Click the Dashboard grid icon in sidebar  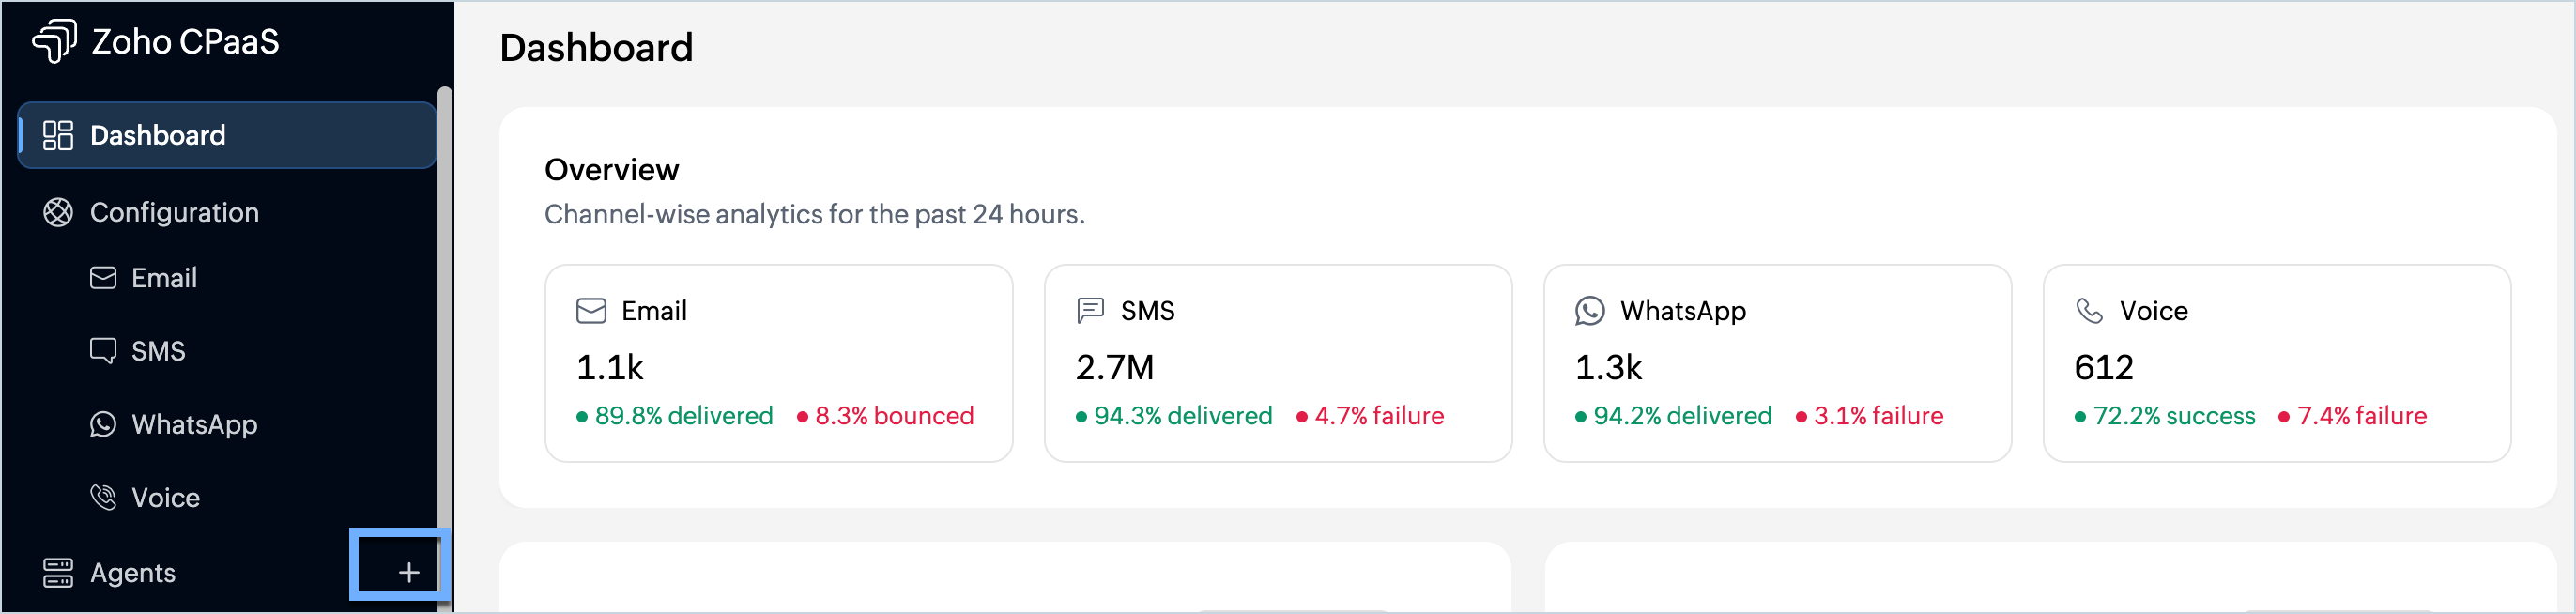pos(58,135)
